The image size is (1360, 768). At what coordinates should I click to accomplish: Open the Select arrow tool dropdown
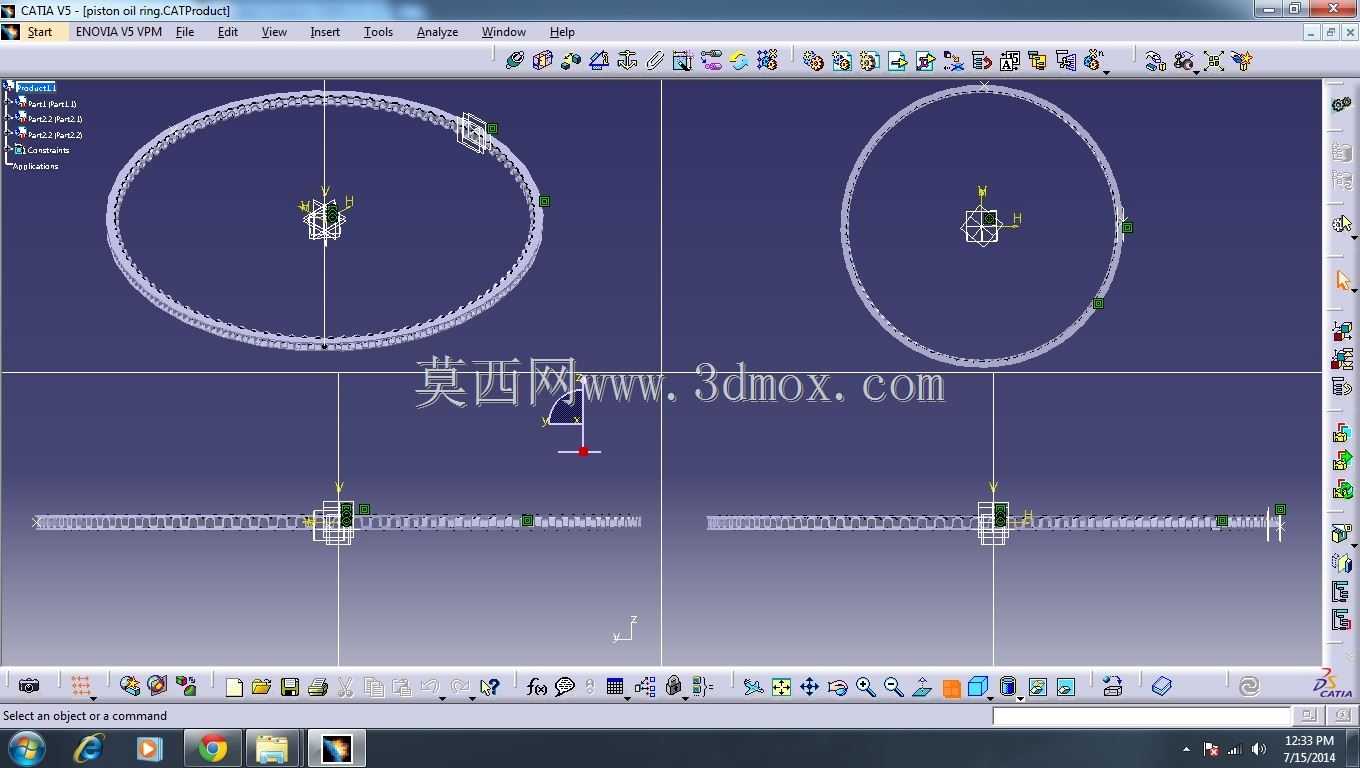coord(1354,290)
